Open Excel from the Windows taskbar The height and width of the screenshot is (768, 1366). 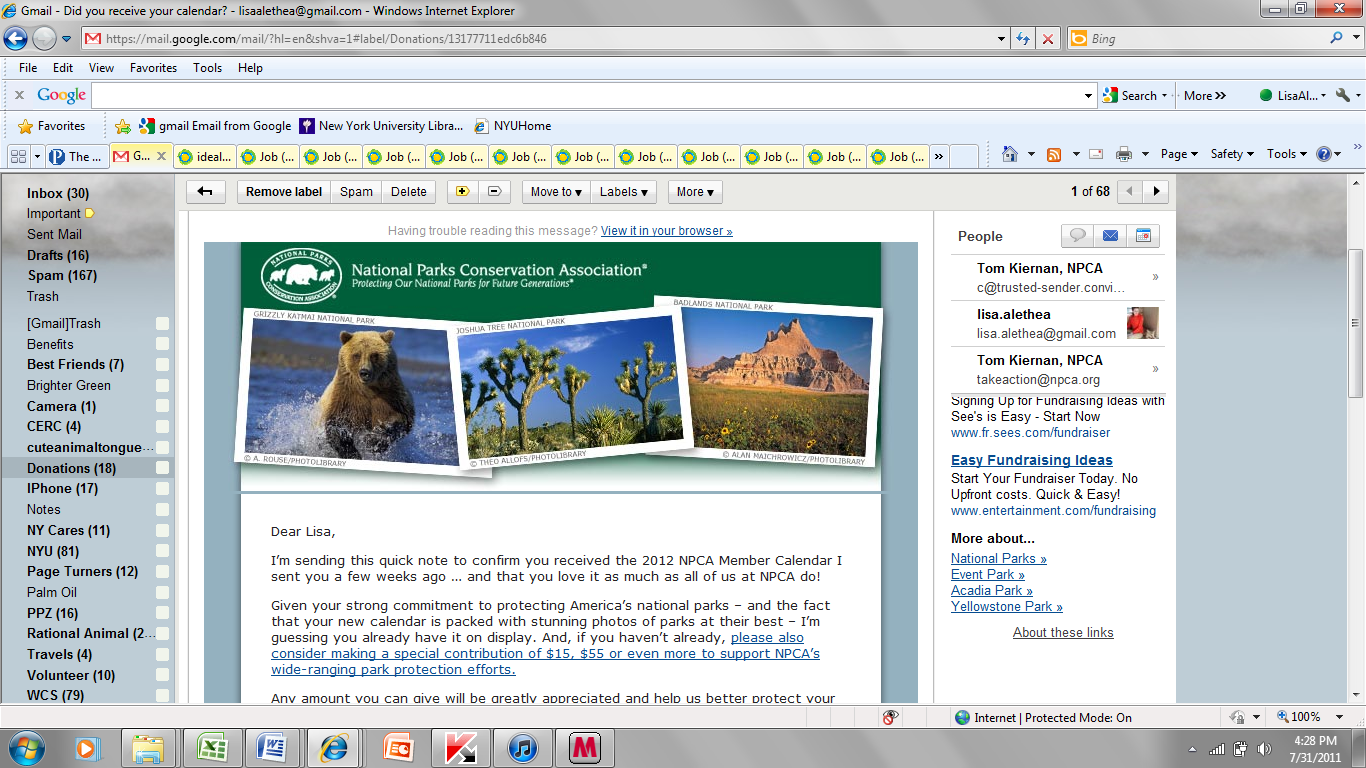pos(211,747)
